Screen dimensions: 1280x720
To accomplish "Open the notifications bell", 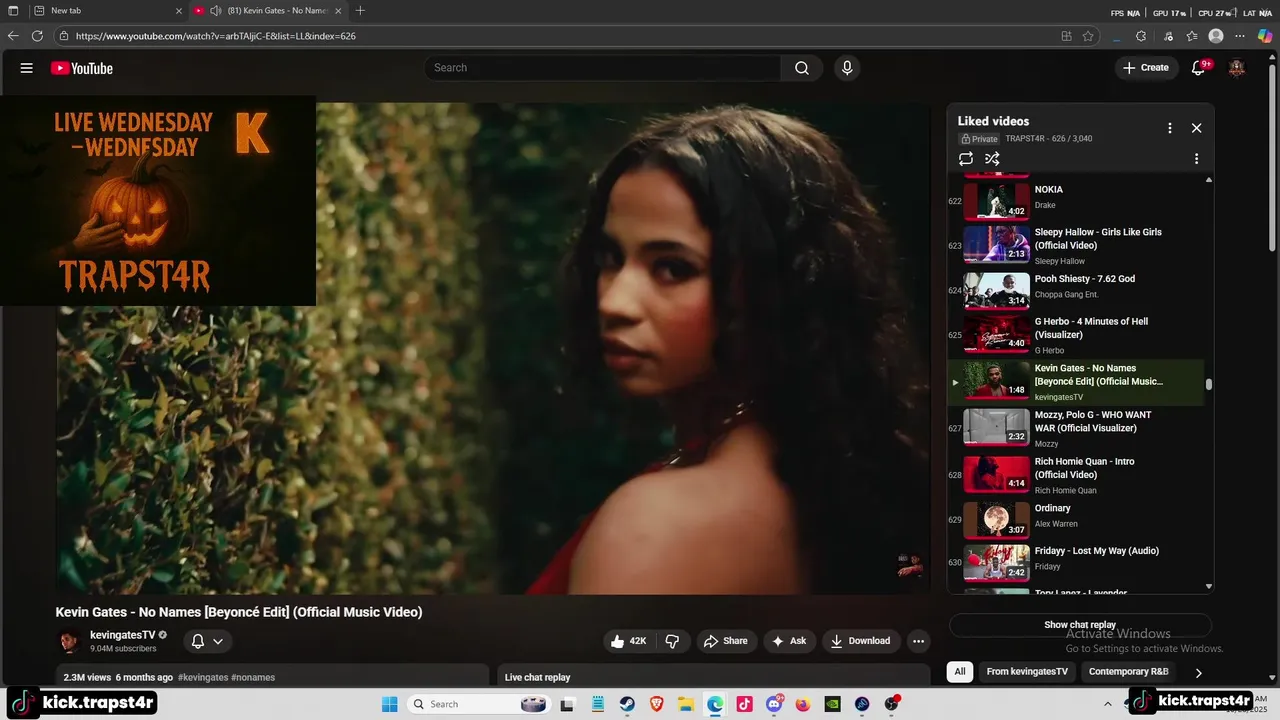I will coord(1199,68).
